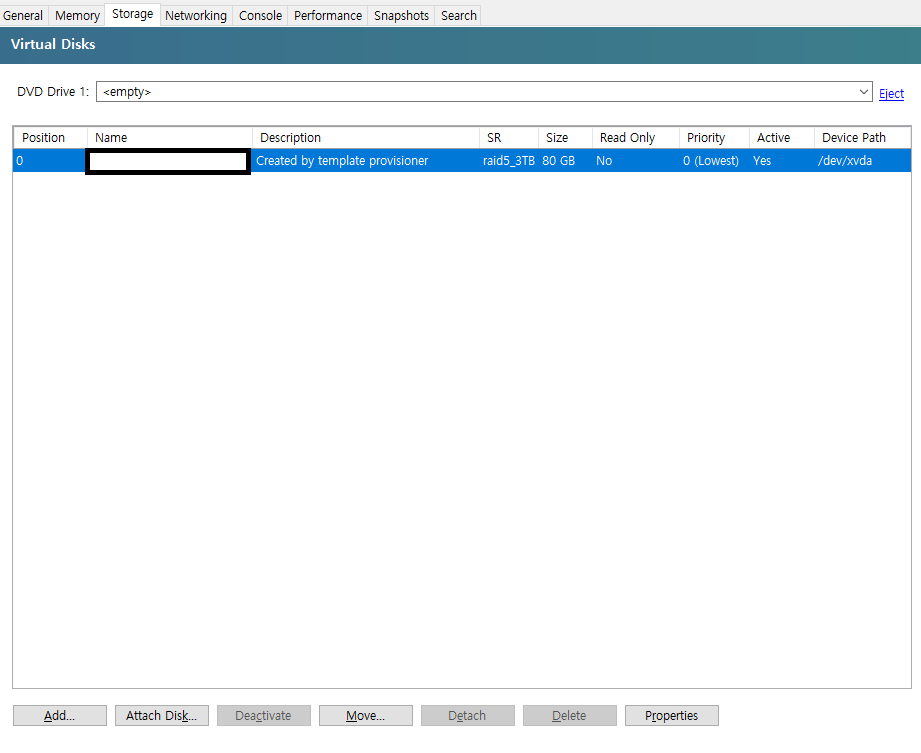The height and width of the screenshot is (753, 921).
Task: View the Performance tab
Action: (x=327, y=15)
